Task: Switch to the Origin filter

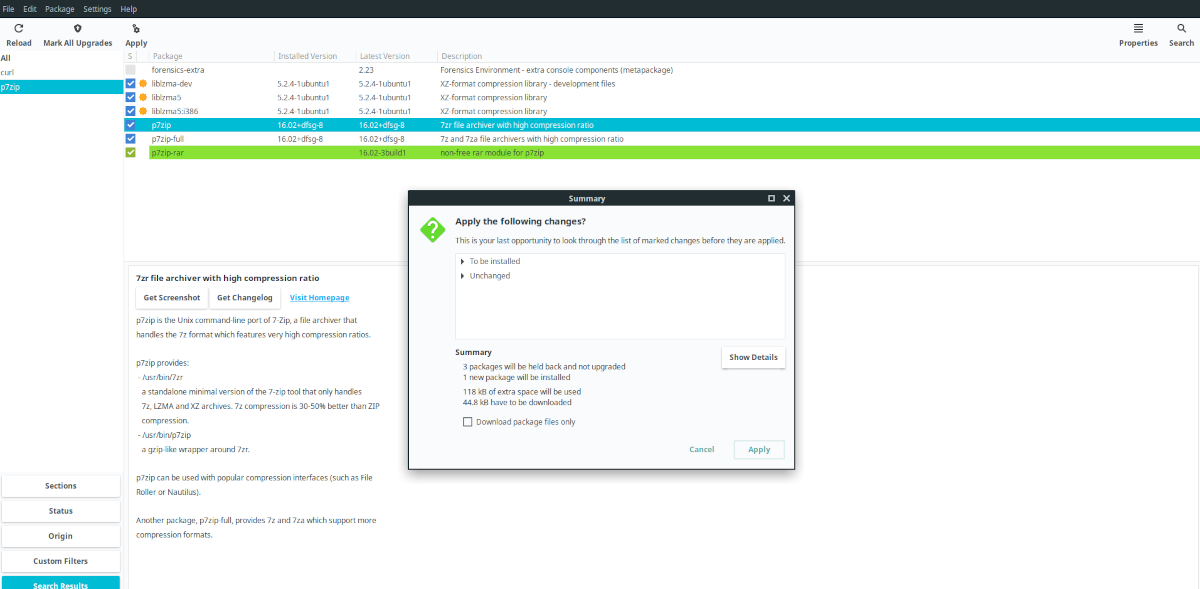Action: 61,536
